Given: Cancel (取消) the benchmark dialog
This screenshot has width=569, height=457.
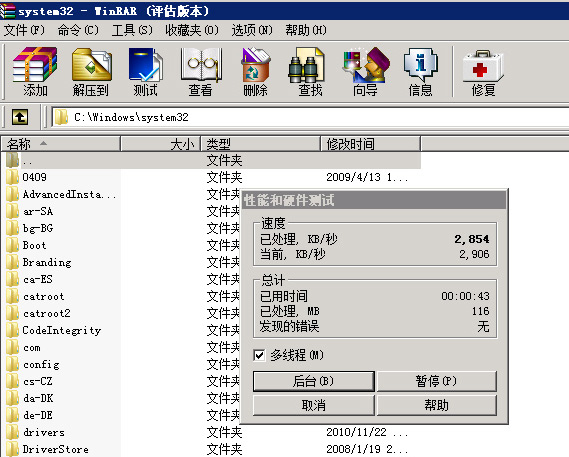Looking at the screenshot, I should pos(314,405).
